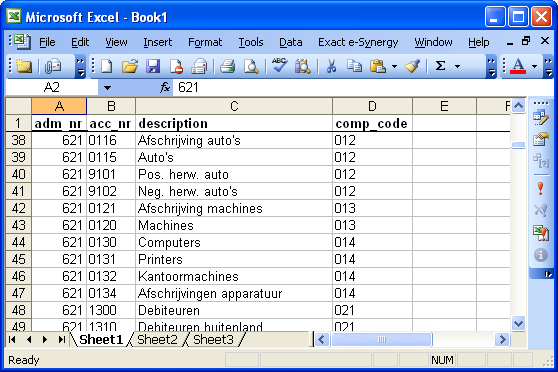Open the Format menu
This screenshot has height=372, width=558.
click(205, 42)
